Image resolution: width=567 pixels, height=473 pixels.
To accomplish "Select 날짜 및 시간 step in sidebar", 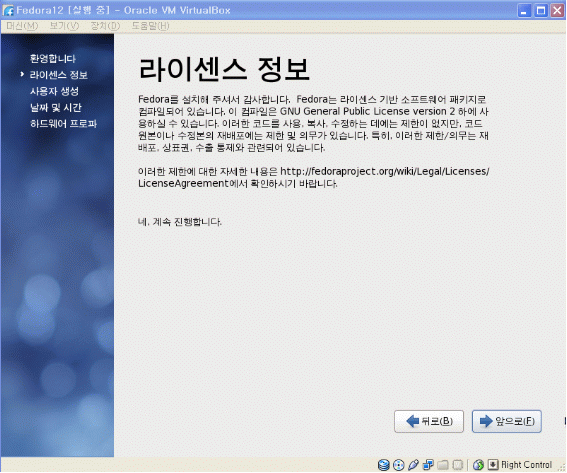I will [x=56, y=107].
